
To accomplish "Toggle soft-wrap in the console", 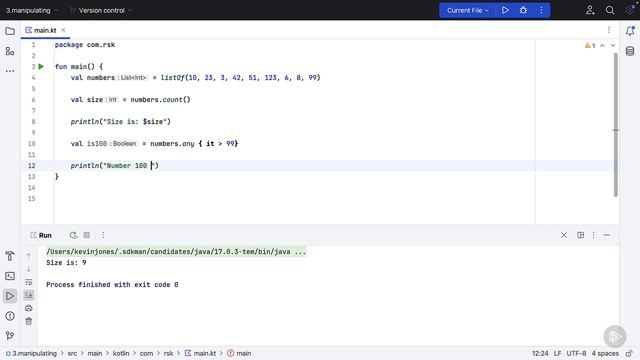I will click(x=29, y=282).
